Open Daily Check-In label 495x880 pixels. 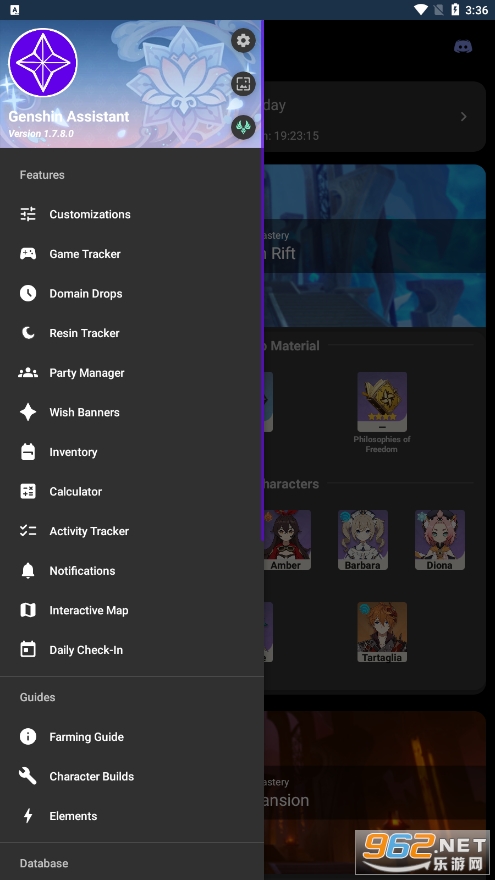coord(86,650)
